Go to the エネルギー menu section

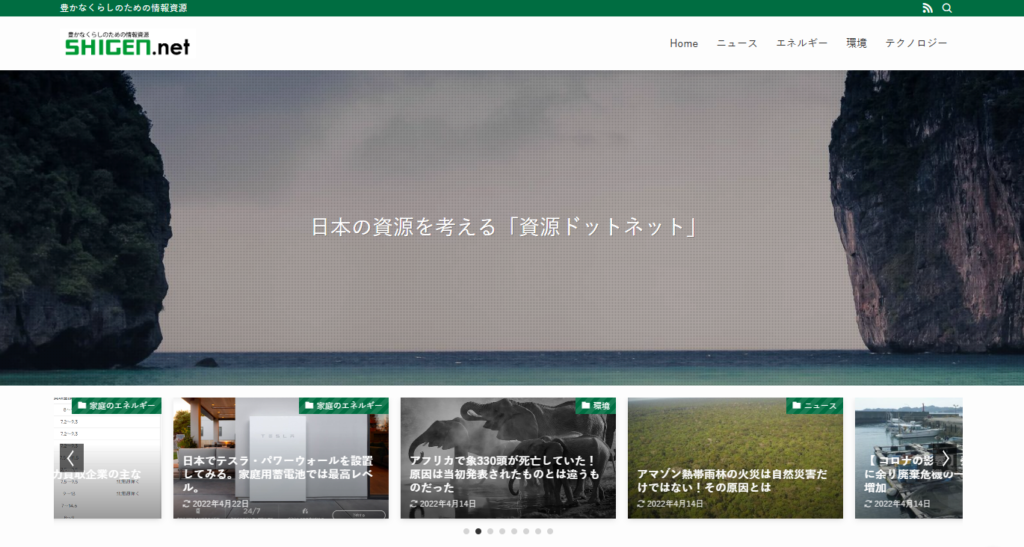[x=802, y=44]
